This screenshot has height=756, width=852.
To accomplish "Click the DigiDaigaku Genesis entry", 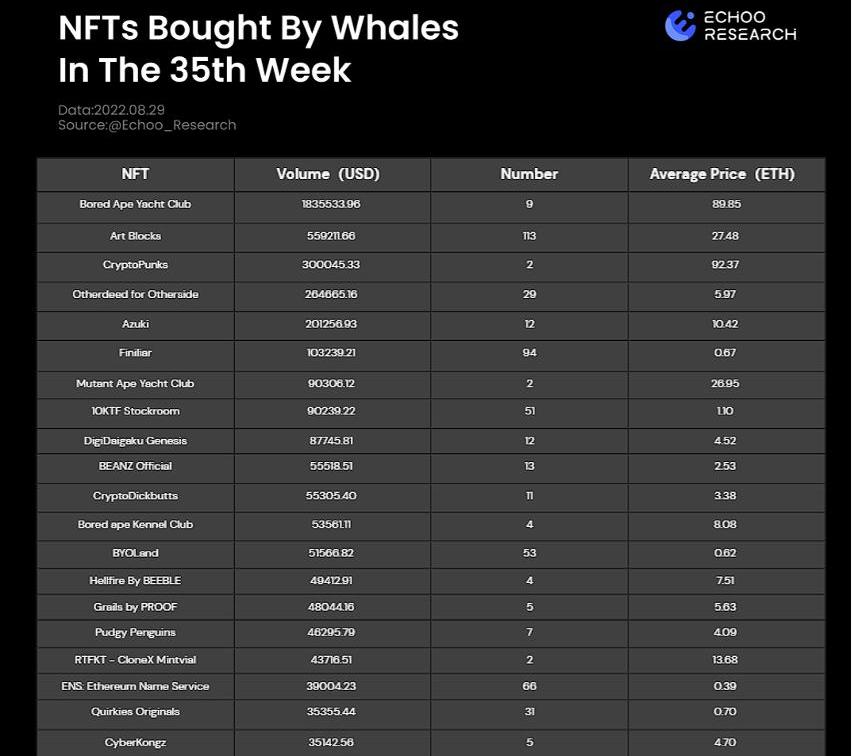I will point(135,441).
